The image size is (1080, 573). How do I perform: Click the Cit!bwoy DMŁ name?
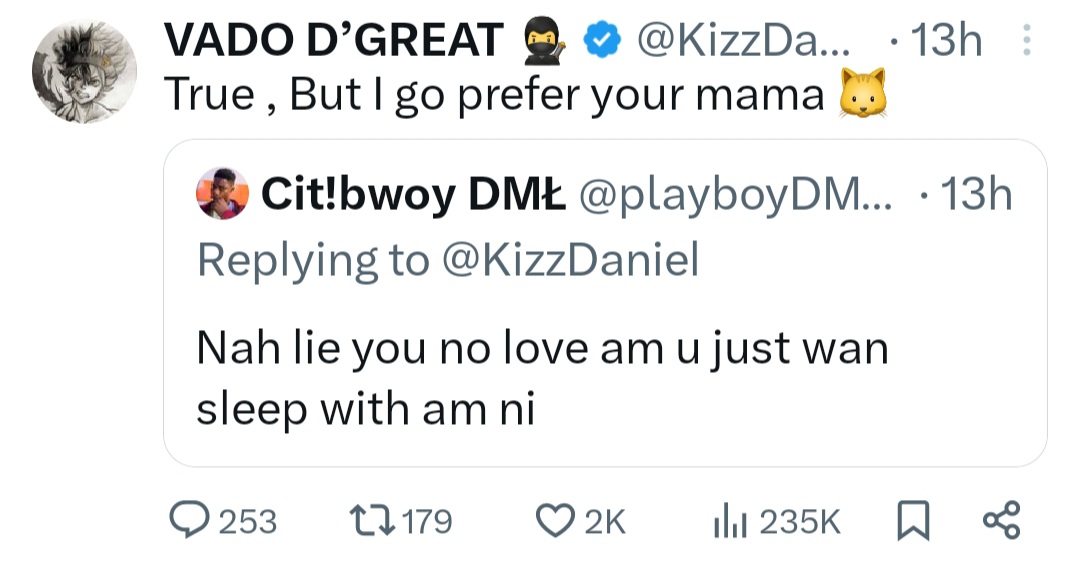coord(414,195)
